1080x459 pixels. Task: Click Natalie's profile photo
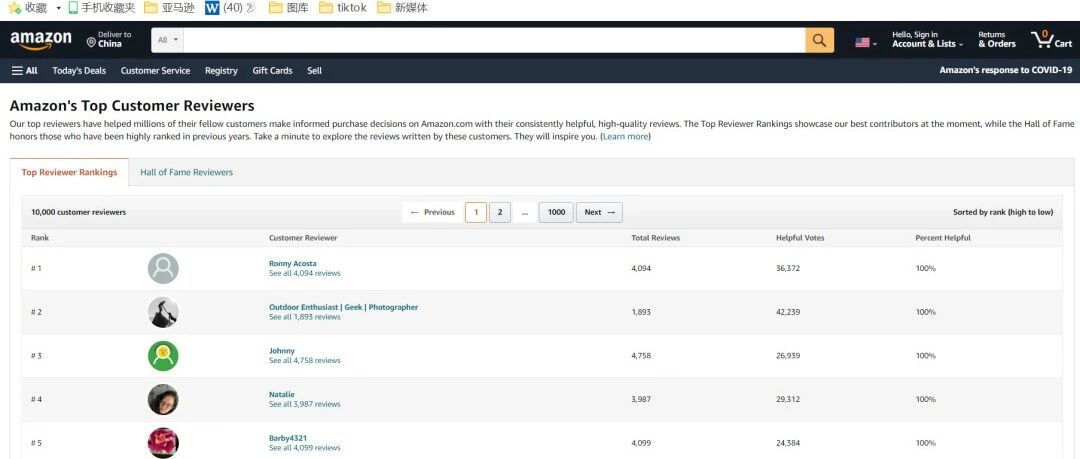click(163, 400)
